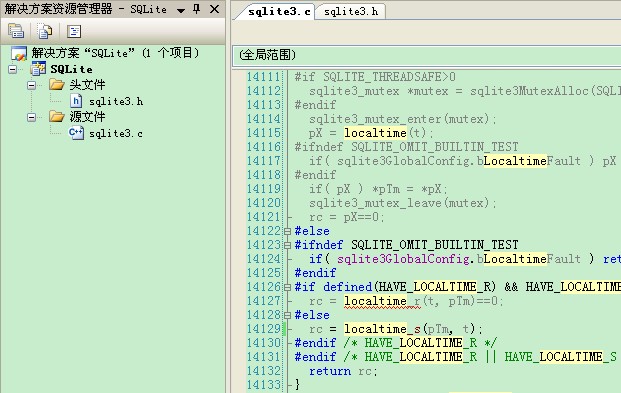Collapse the 源文件 folder
621x393 pixels.
pos(32,117)
